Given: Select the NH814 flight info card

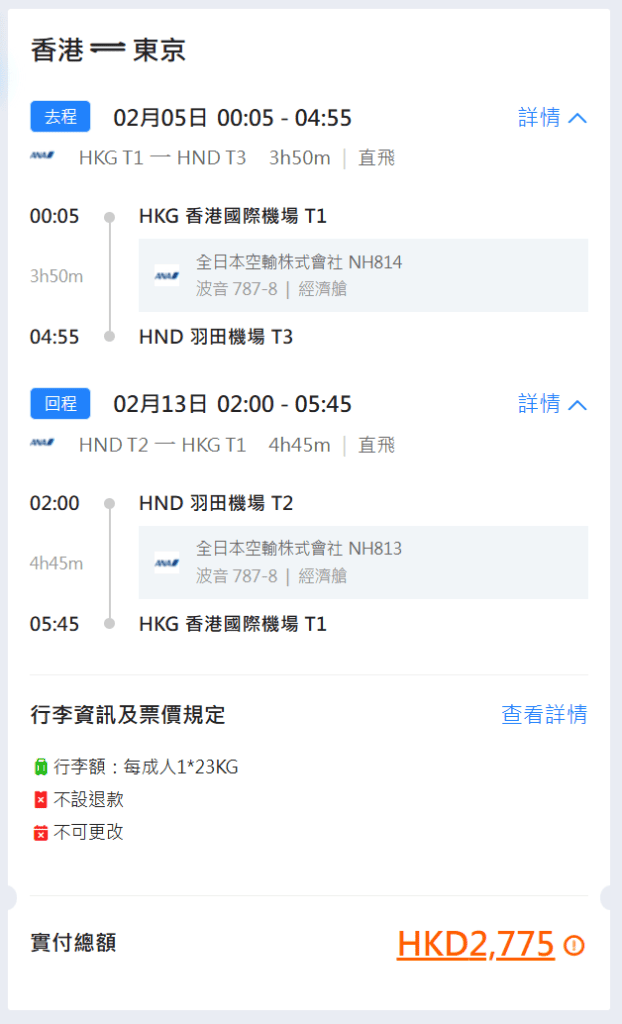Looking at the screenshot, I should click(x=363, y=275).
